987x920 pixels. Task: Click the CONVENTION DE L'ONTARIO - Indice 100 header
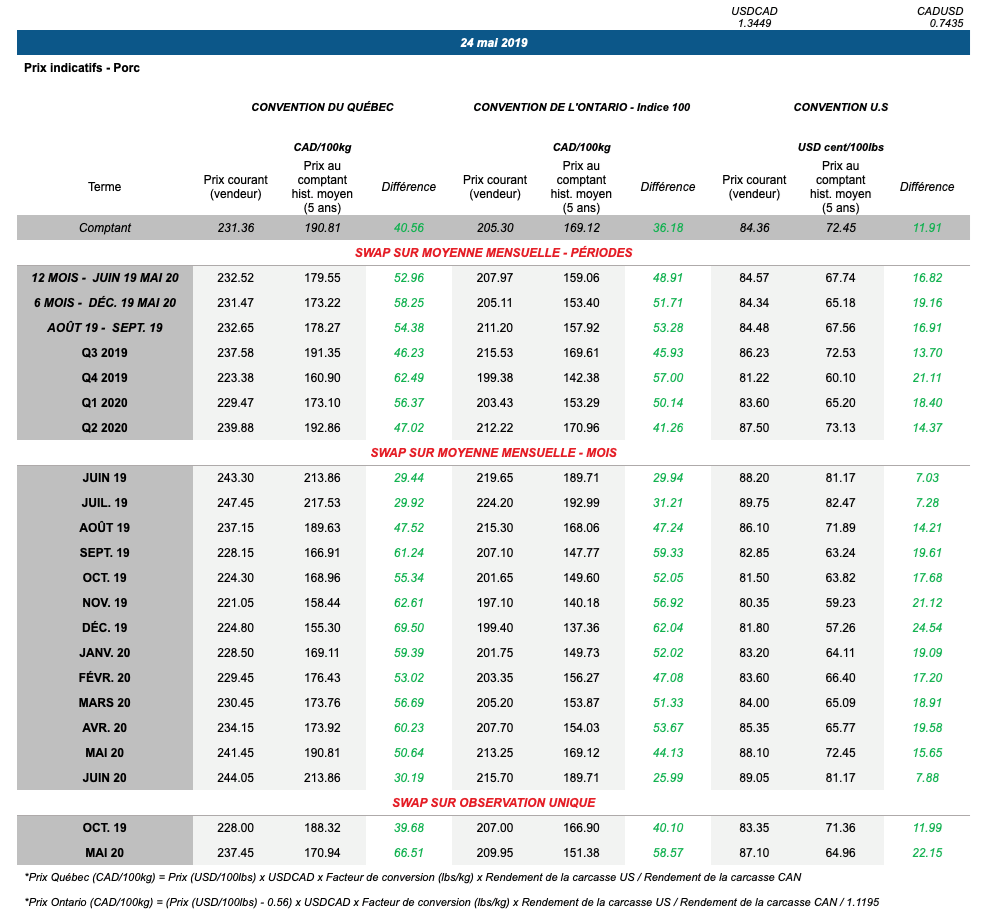(581, 107)
